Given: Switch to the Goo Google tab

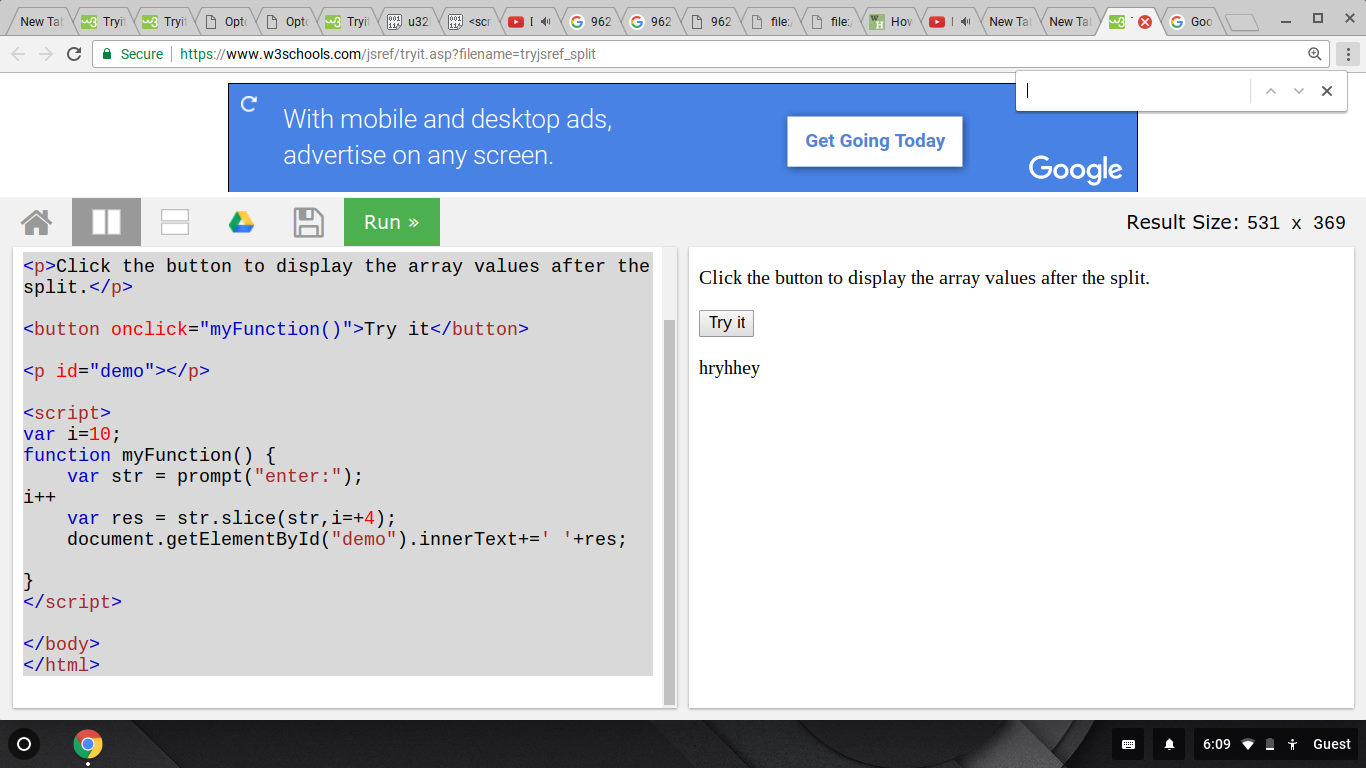Looking at the screenshot, I should click(1192, 21).
